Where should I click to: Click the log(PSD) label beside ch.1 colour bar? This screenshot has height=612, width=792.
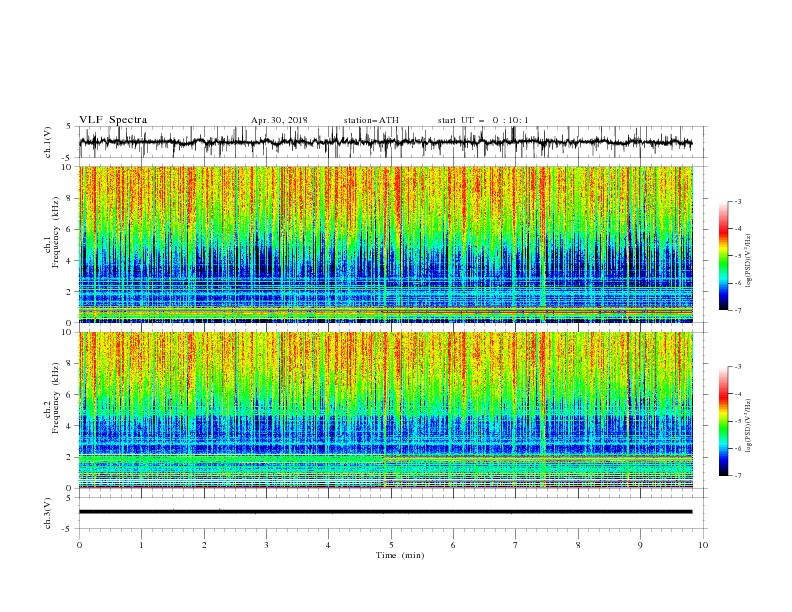[749, 261]
